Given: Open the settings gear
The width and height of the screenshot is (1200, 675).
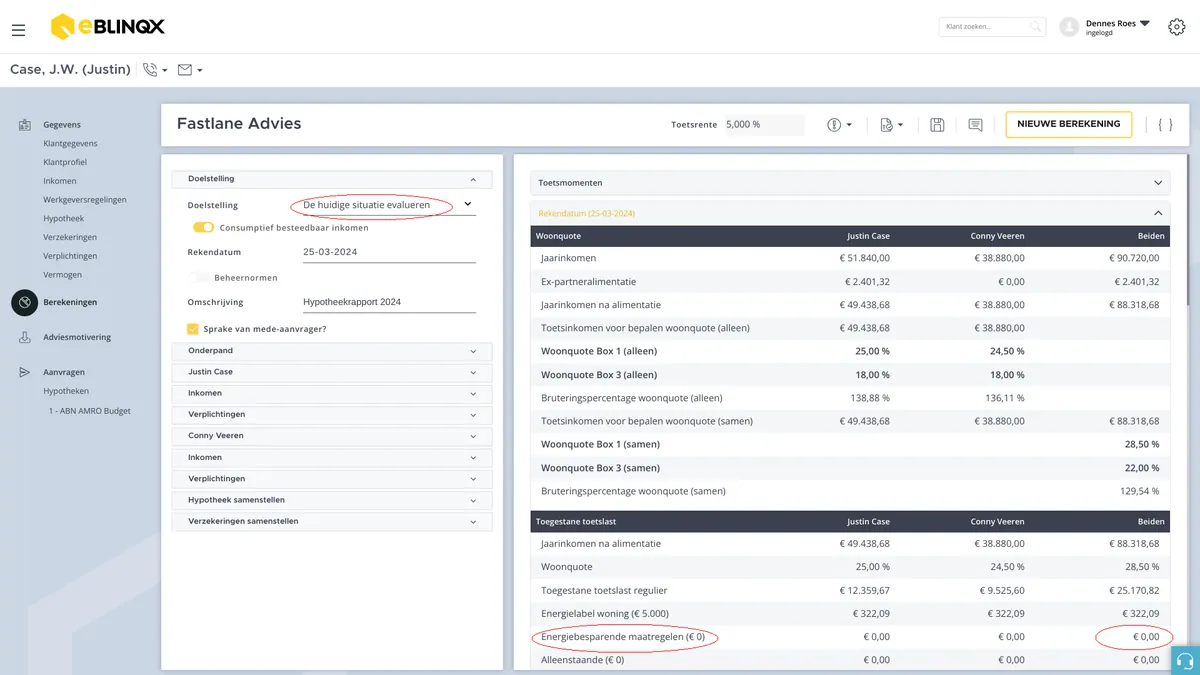Looking at the screenshot, I should pos(1177,27).
